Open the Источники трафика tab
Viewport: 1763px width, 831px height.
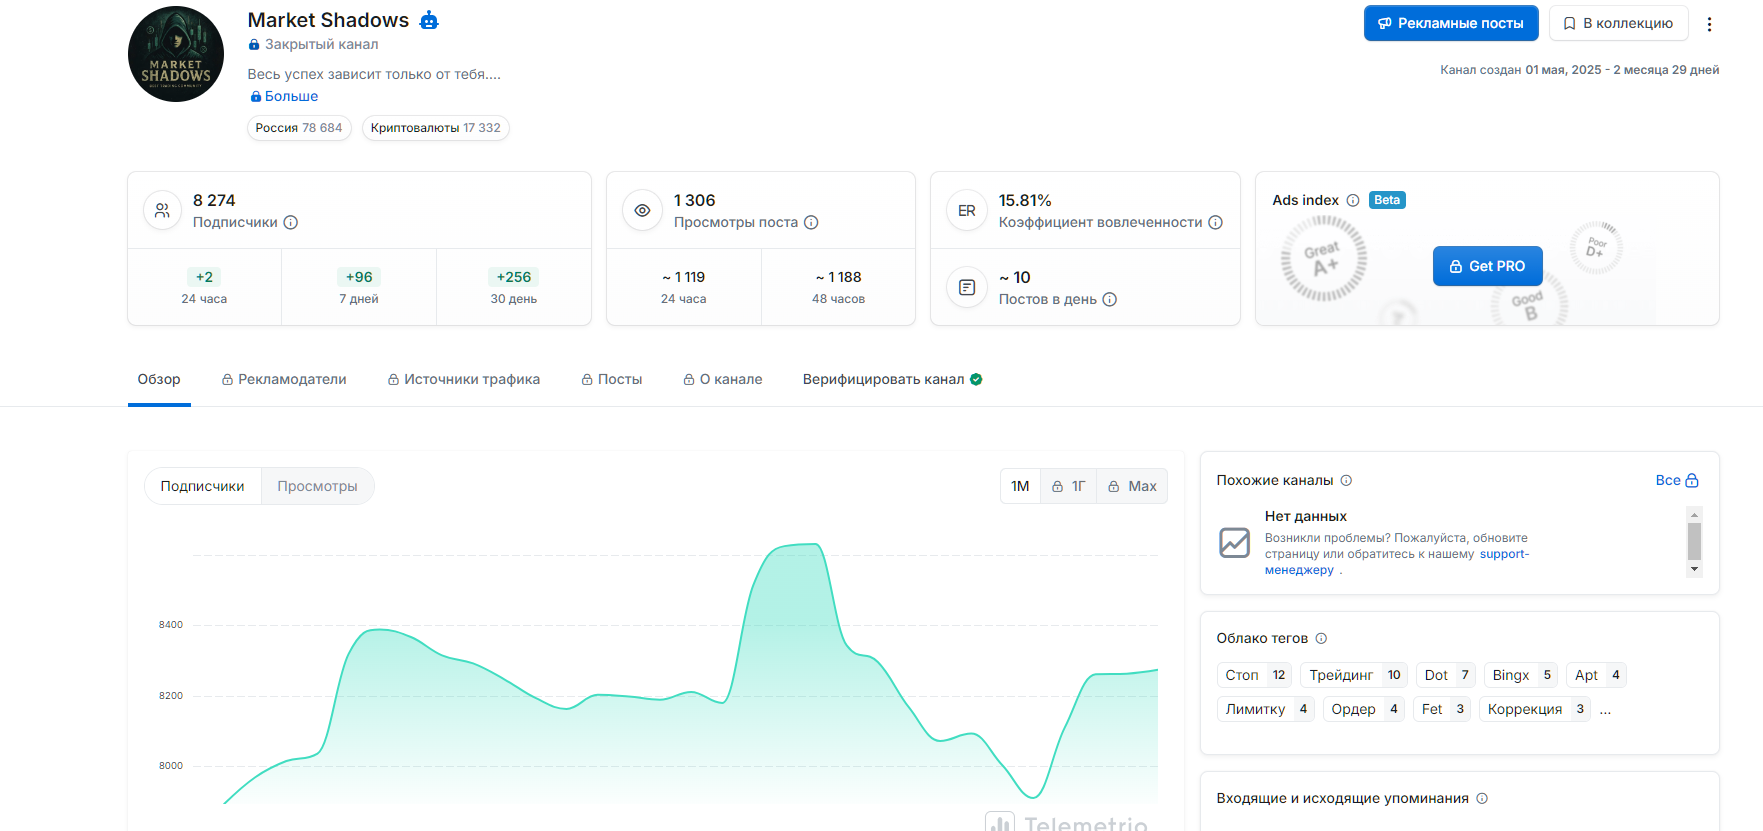tap(464, 379)
